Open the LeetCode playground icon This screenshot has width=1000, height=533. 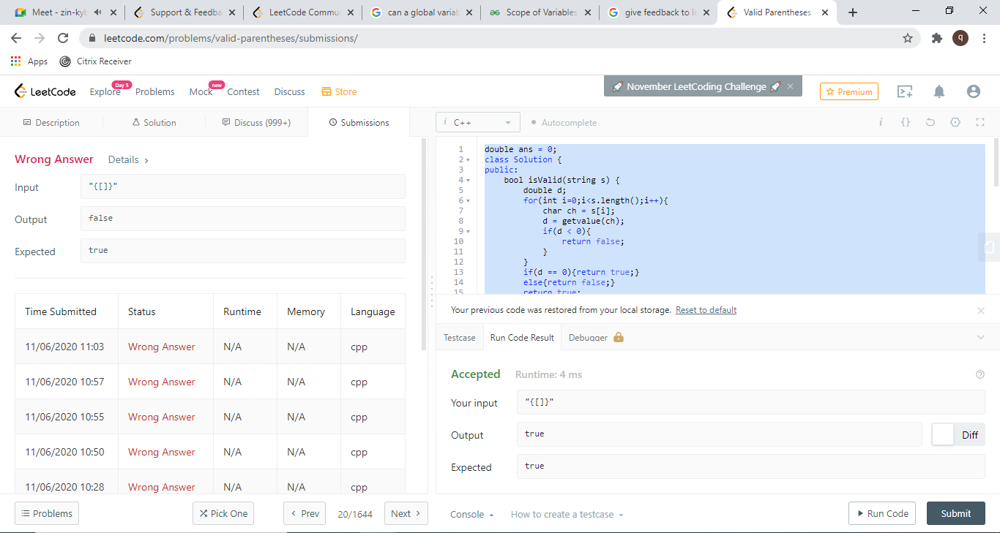point(905,91)
